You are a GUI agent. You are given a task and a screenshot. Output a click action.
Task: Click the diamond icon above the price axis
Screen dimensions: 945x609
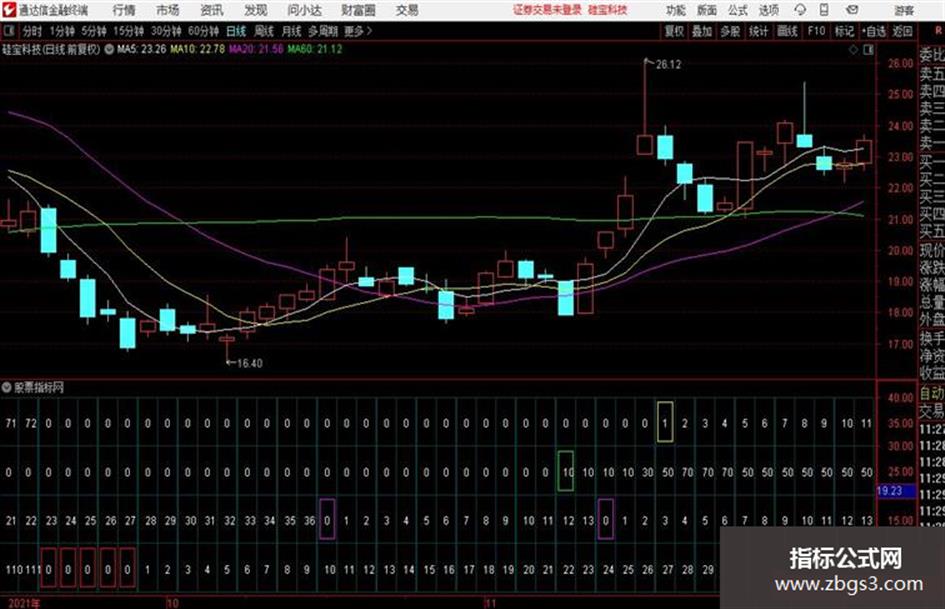pos(853,50)
